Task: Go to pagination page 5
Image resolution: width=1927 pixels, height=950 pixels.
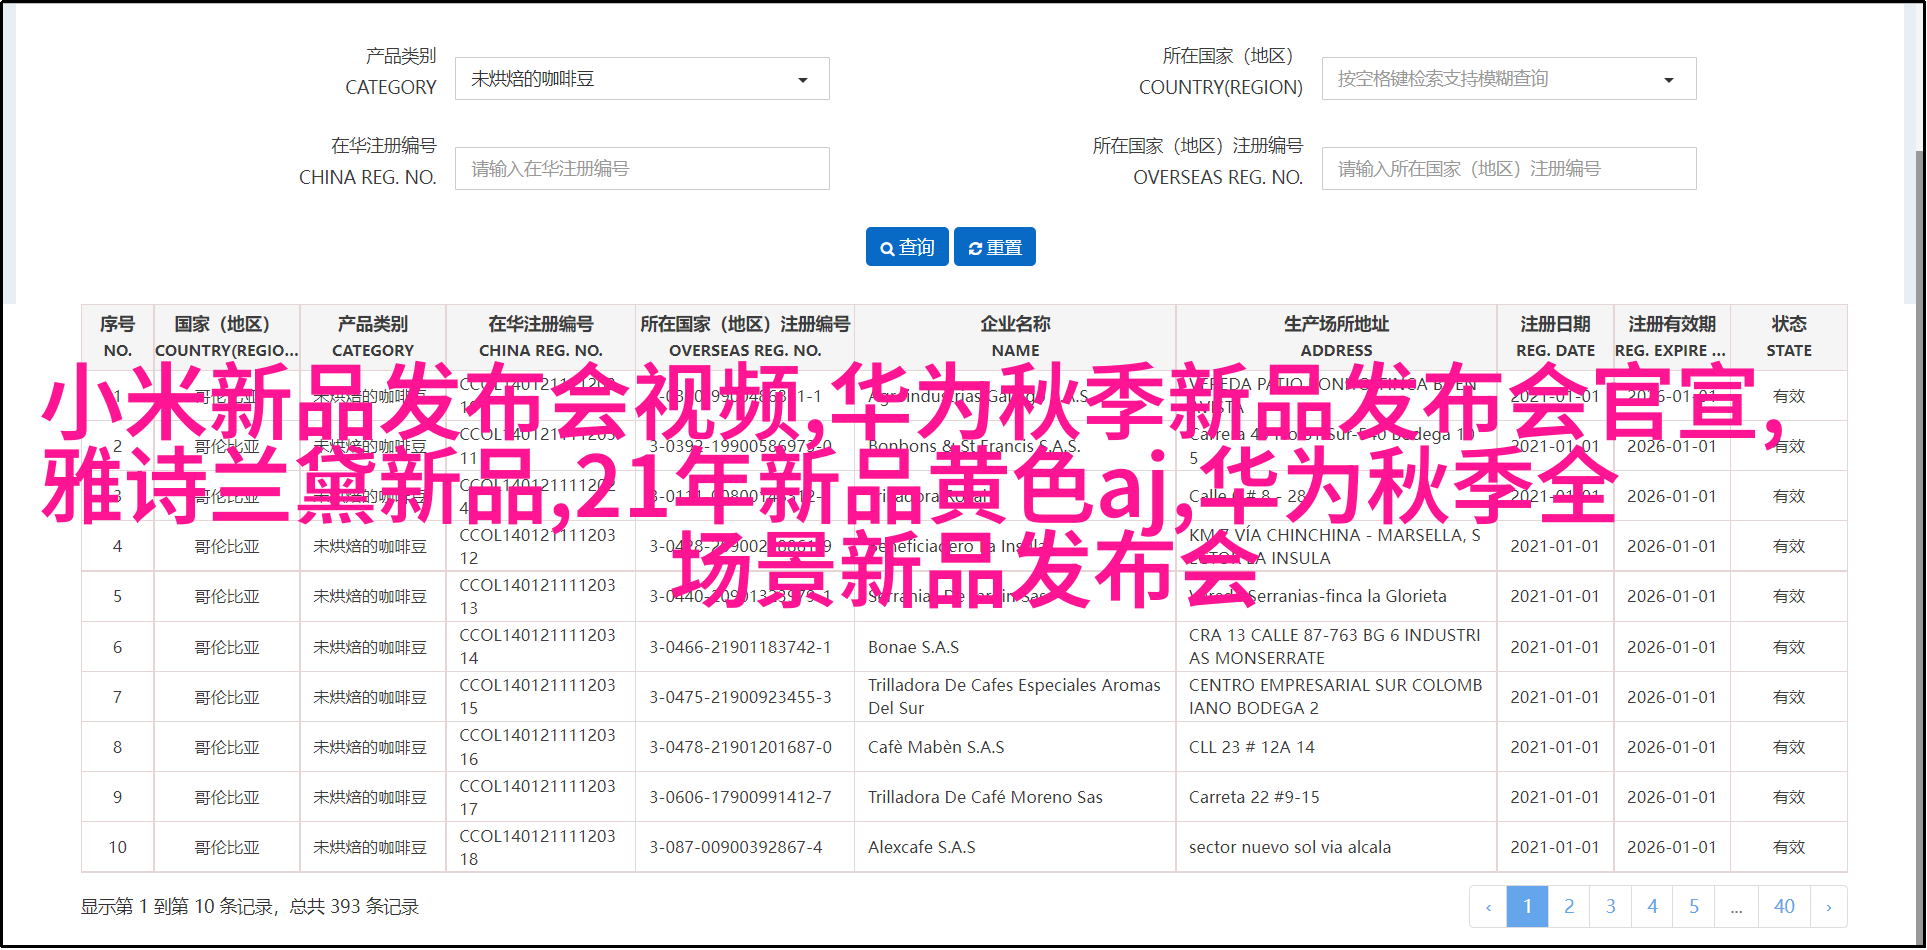Action: click(x=1694, y=907)
